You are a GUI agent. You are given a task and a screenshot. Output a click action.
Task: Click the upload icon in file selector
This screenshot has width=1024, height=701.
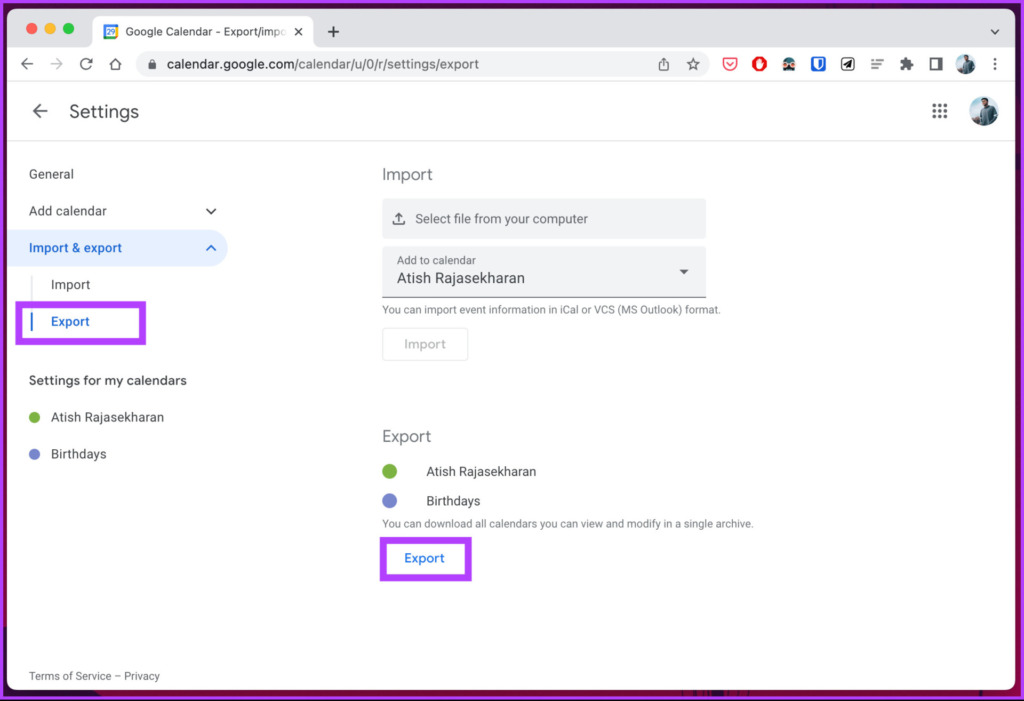click(398, 219)
